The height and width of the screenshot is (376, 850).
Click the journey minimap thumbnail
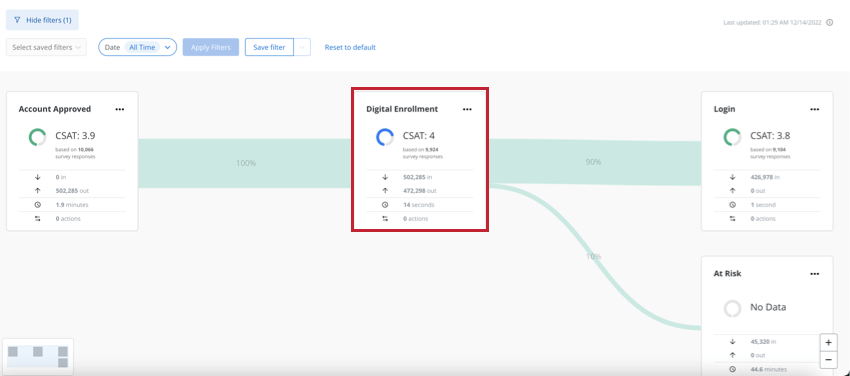coord(38,356)
